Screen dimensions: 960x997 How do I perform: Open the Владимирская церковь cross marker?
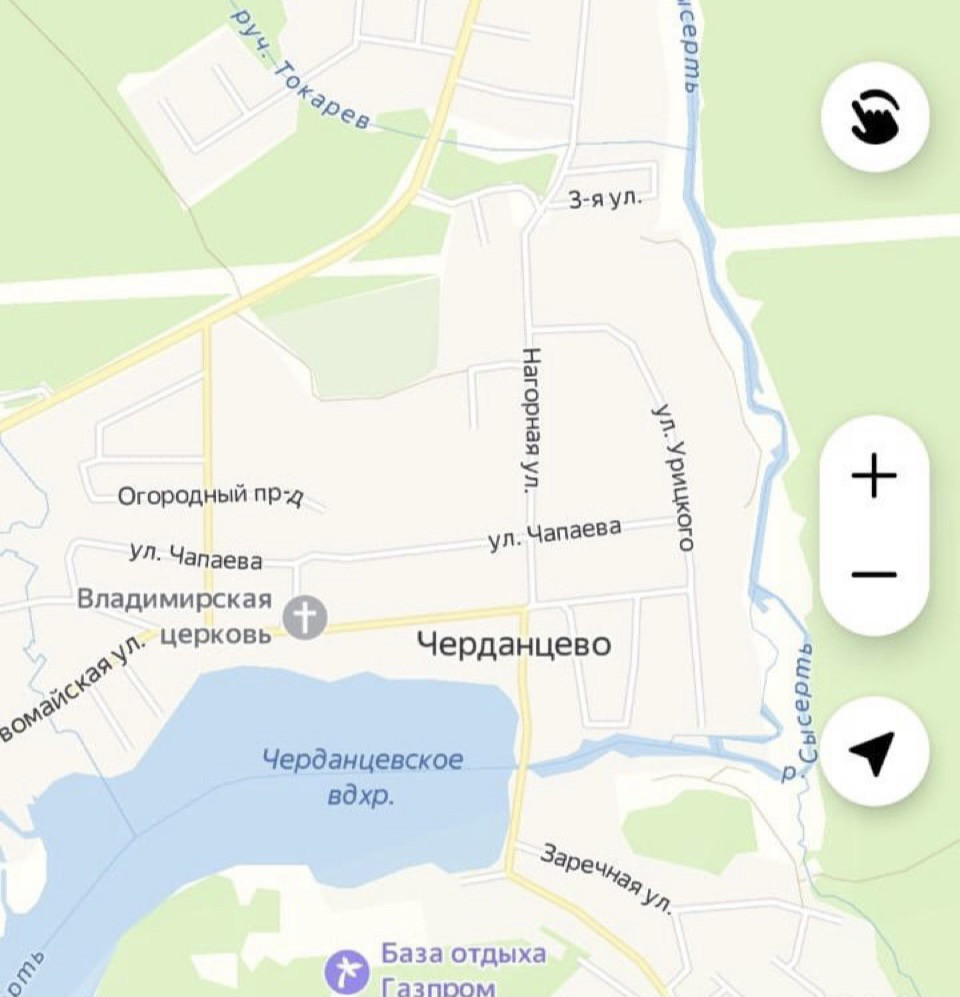[305, 617]
